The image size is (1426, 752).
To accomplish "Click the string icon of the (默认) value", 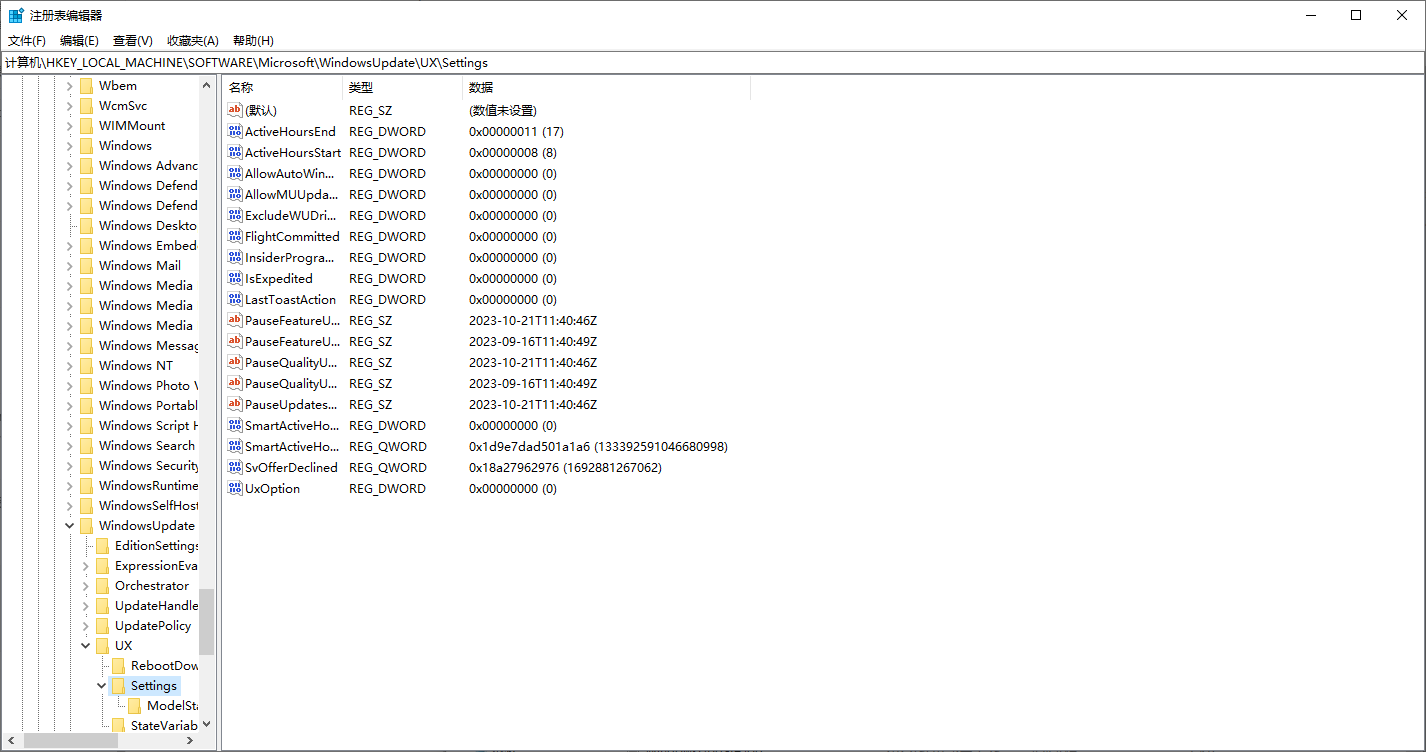I will tap(235, 110).
